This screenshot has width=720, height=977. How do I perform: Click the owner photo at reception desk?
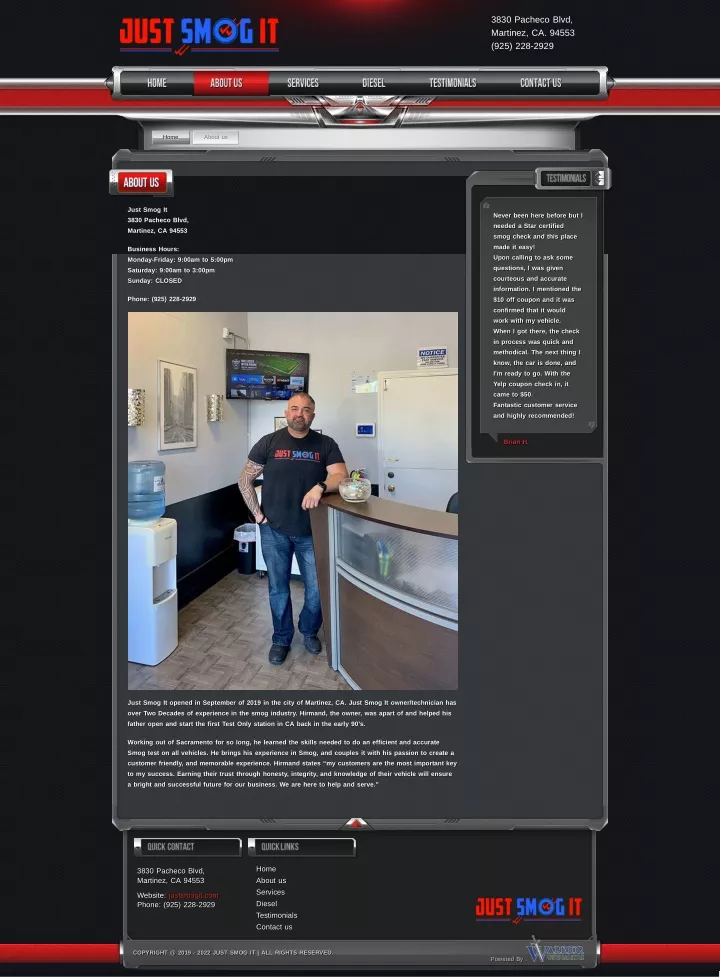(x=293, y=501)
